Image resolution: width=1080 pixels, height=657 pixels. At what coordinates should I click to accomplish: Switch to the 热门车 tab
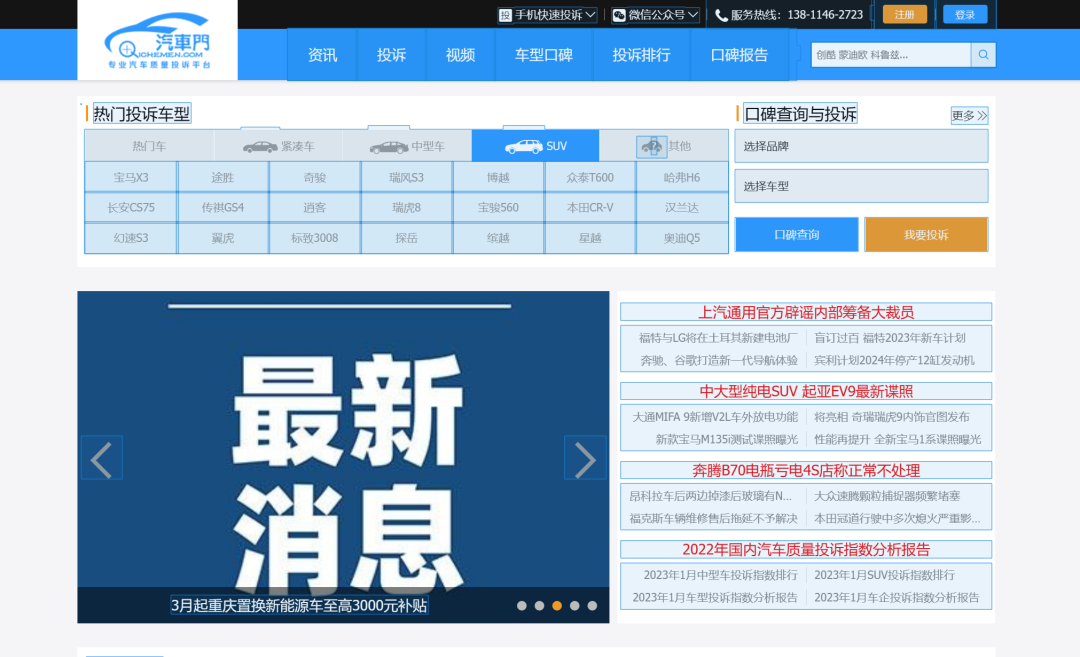[x=149, y=146]
